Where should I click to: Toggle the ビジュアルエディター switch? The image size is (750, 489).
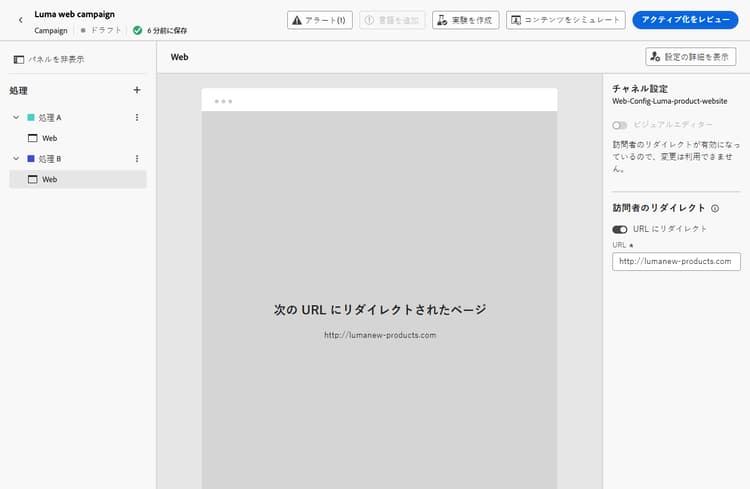coord(619,125)
